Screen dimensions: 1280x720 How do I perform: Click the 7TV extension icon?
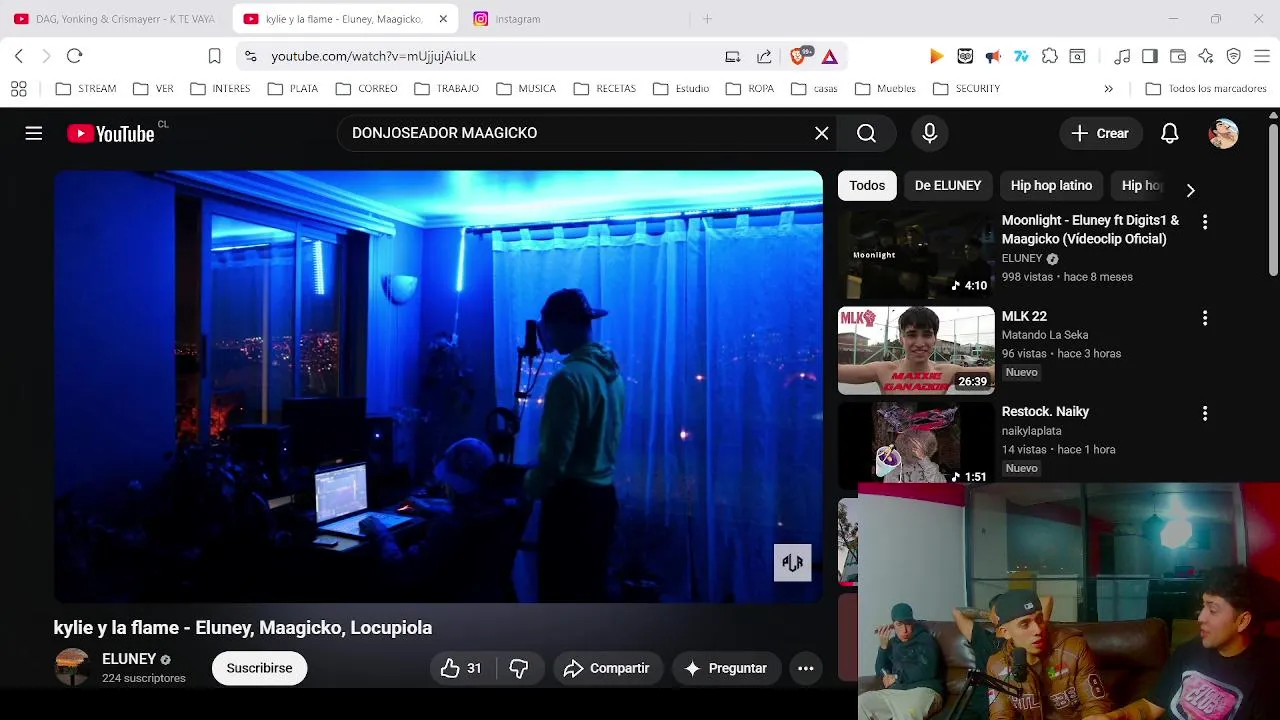point(1021,56)
